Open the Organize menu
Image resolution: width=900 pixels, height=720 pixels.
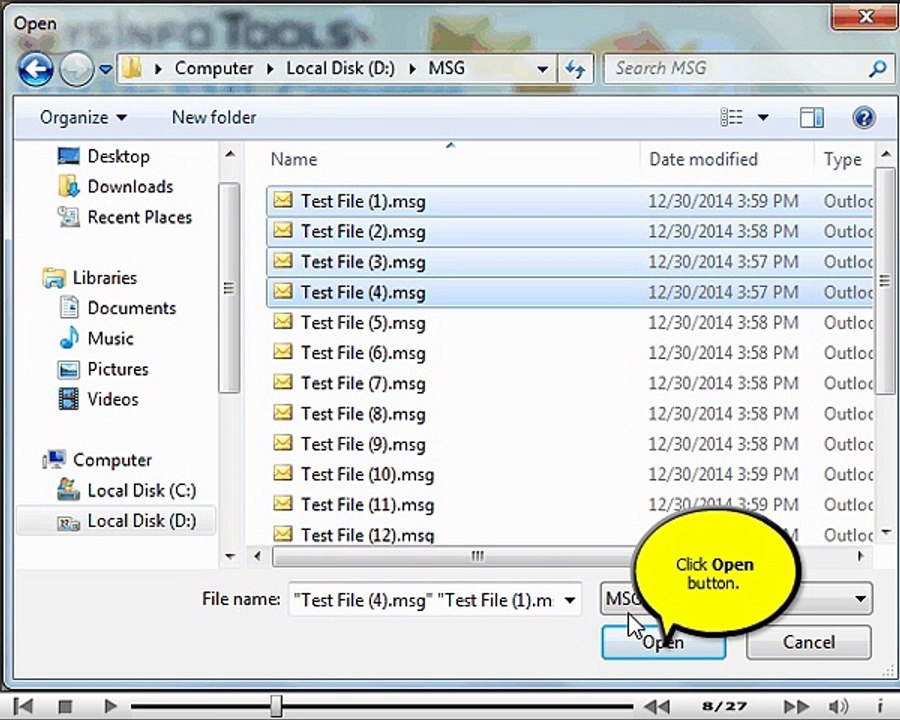(83, 118)
